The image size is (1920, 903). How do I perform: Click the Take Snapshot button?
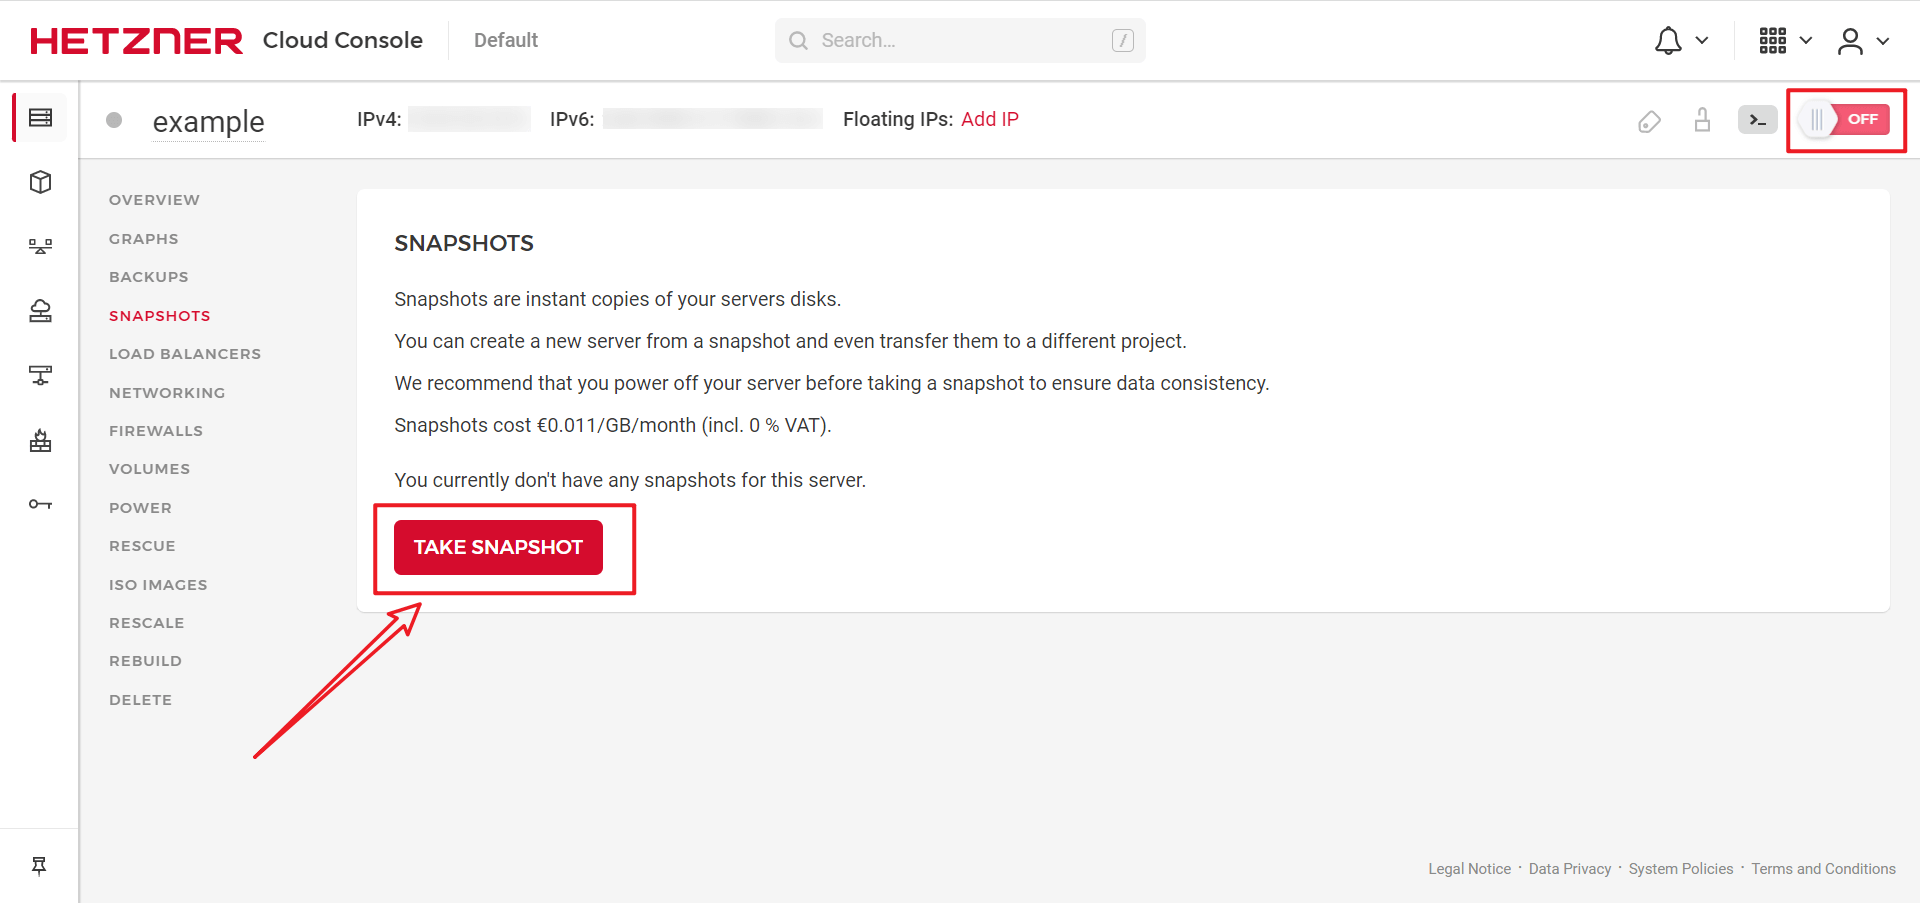[x=498, y=547]
